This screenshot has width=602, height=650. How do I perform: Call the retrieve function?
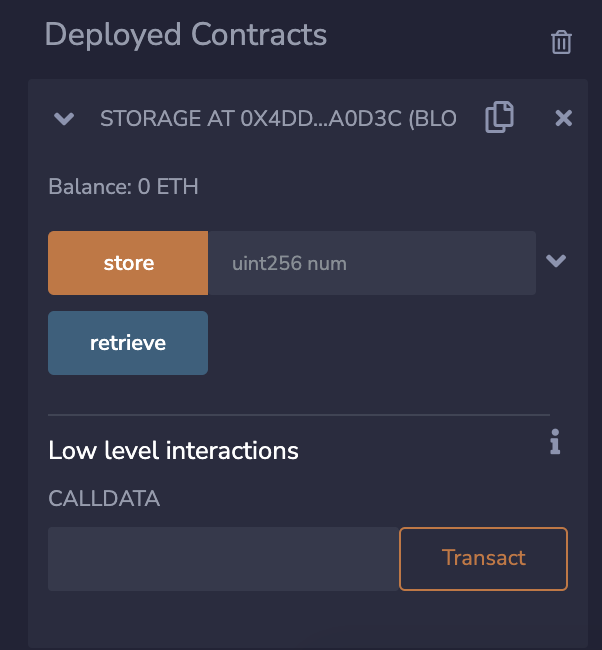[128, 343]
